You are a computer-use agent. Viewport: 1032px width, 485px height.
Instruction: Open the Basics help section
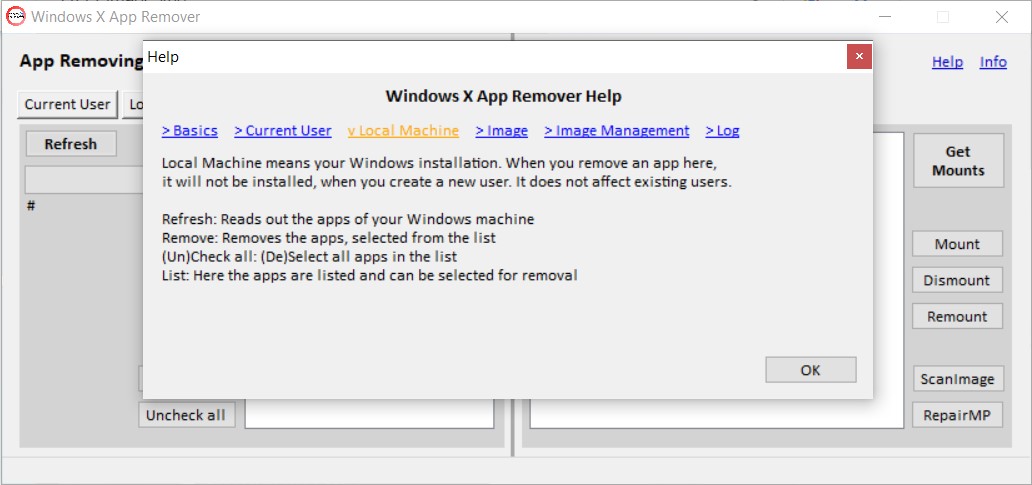pos(190,131)
